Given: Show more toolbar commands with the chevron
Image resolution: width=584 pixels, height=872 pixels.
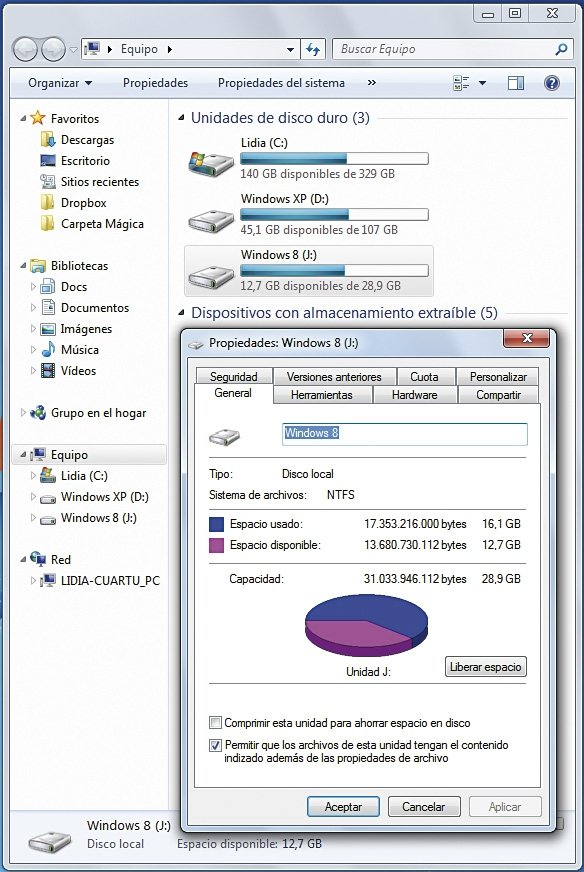Looking at the screenshot, I should pyautogui.click(x=372, y=83).
